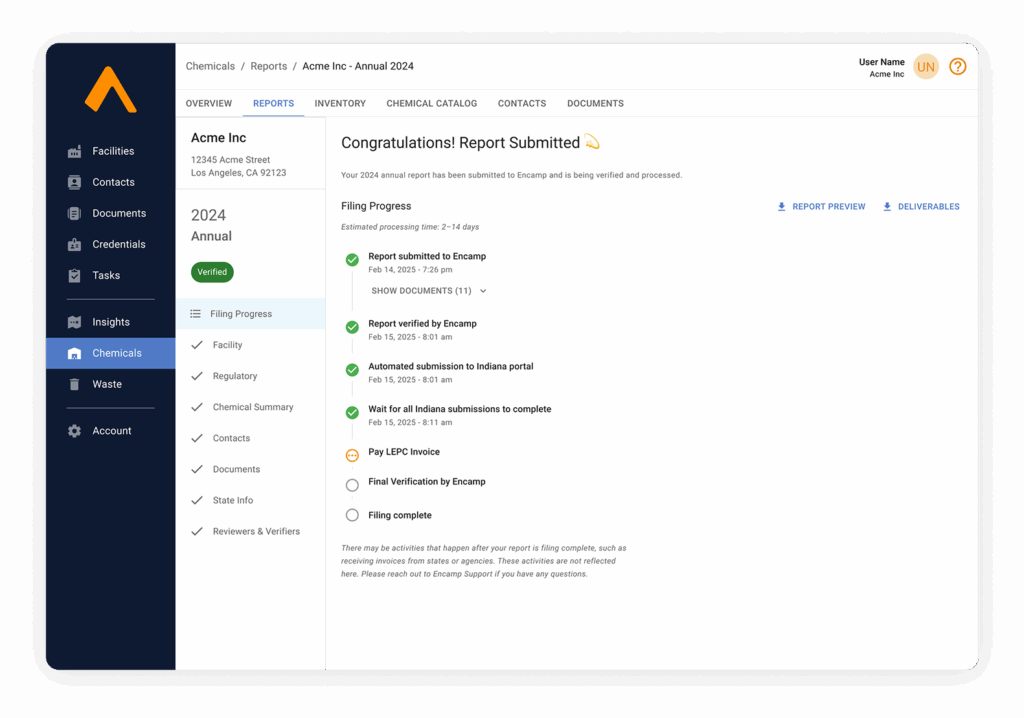This screenshot has width=1024, height=718.
Task: Click green check for Wait for all Indiana submissions
Action: (x=352, y=412)
